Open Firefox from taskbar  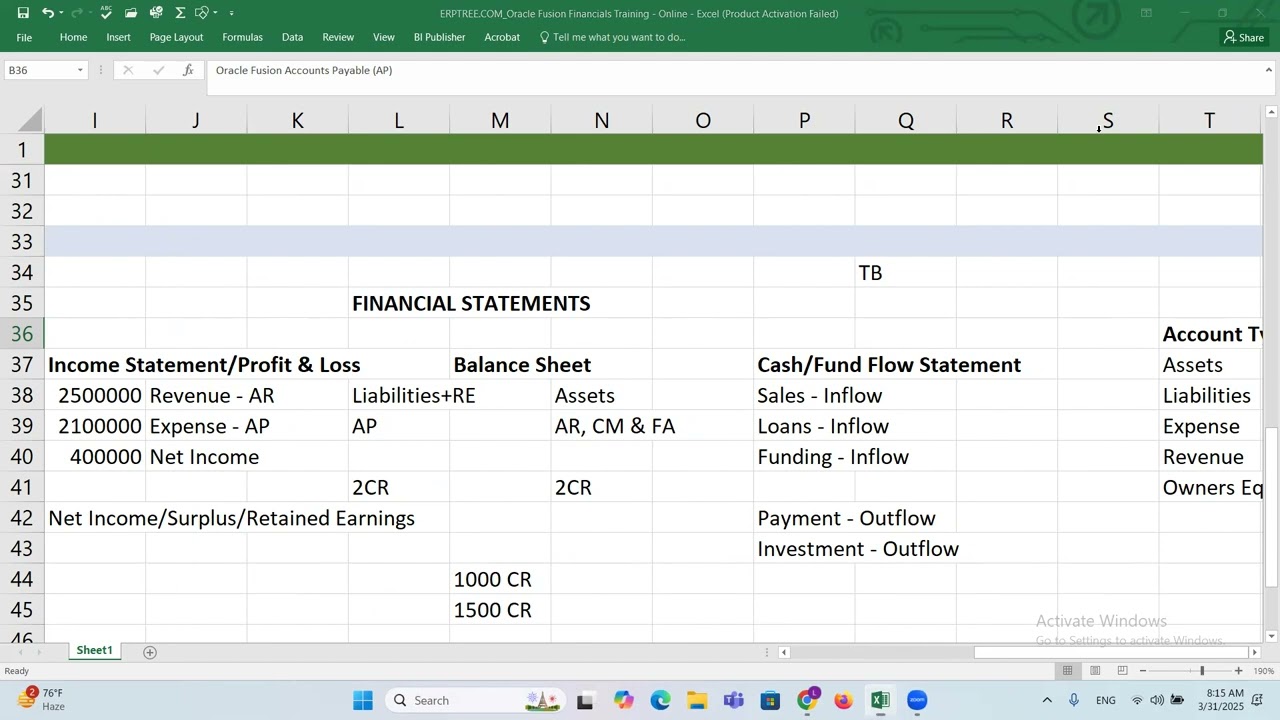click(x=843, y=700)
